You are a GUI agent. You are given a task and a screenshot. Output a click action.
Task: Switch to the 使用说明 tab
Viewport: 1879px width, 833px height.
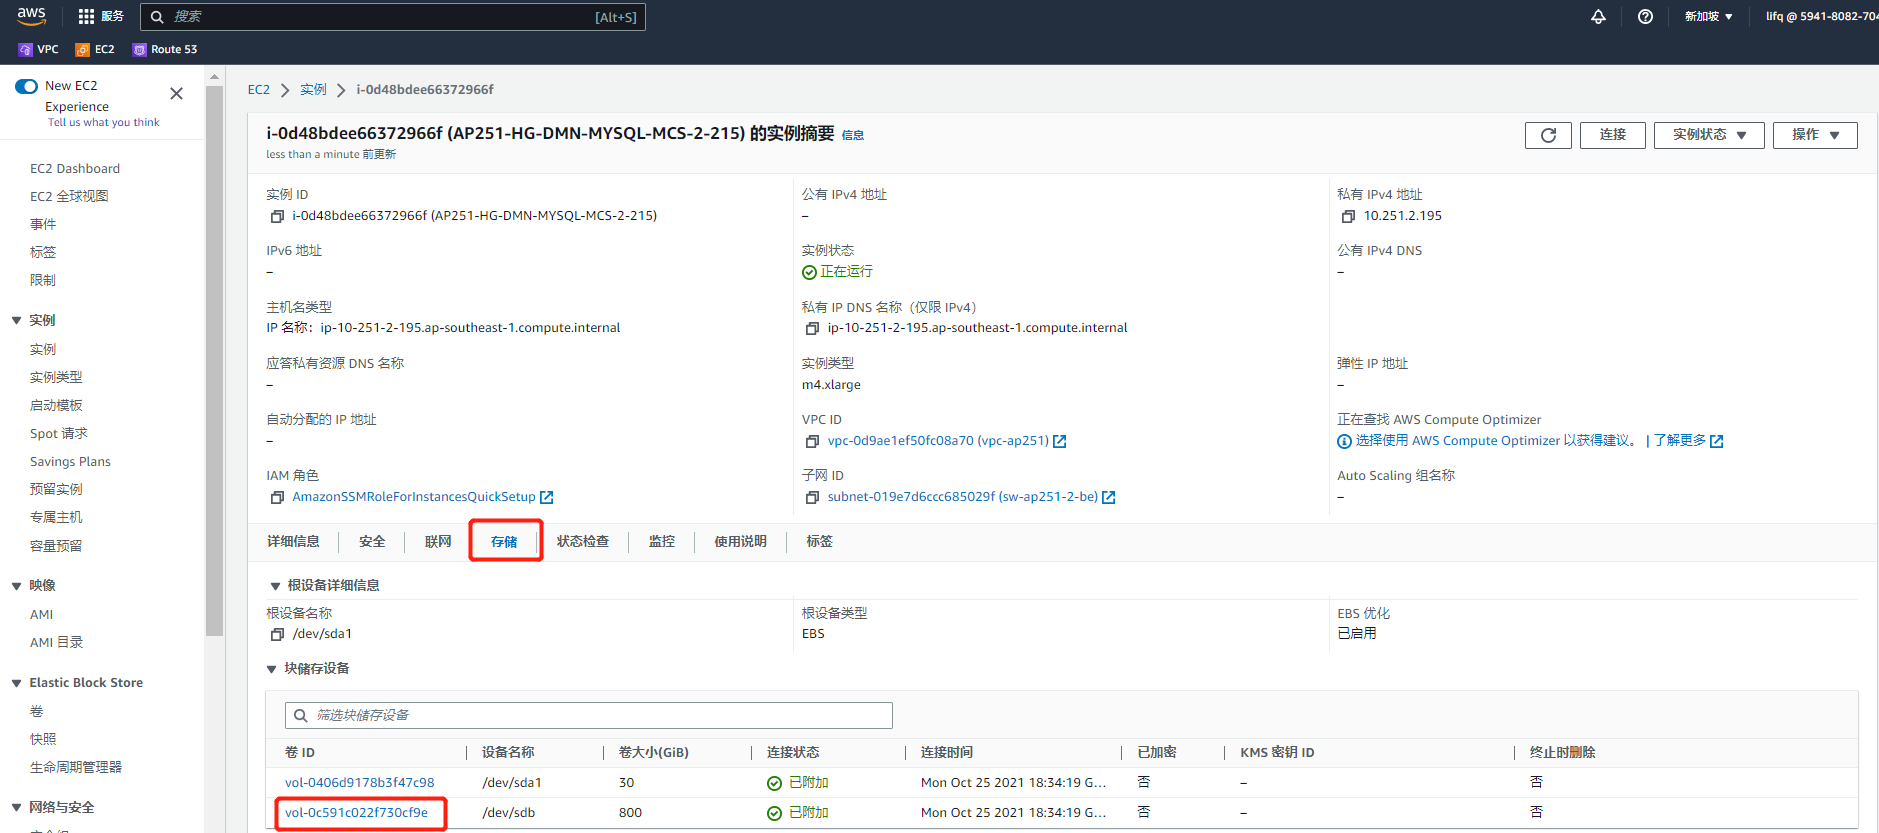point(740,542)
